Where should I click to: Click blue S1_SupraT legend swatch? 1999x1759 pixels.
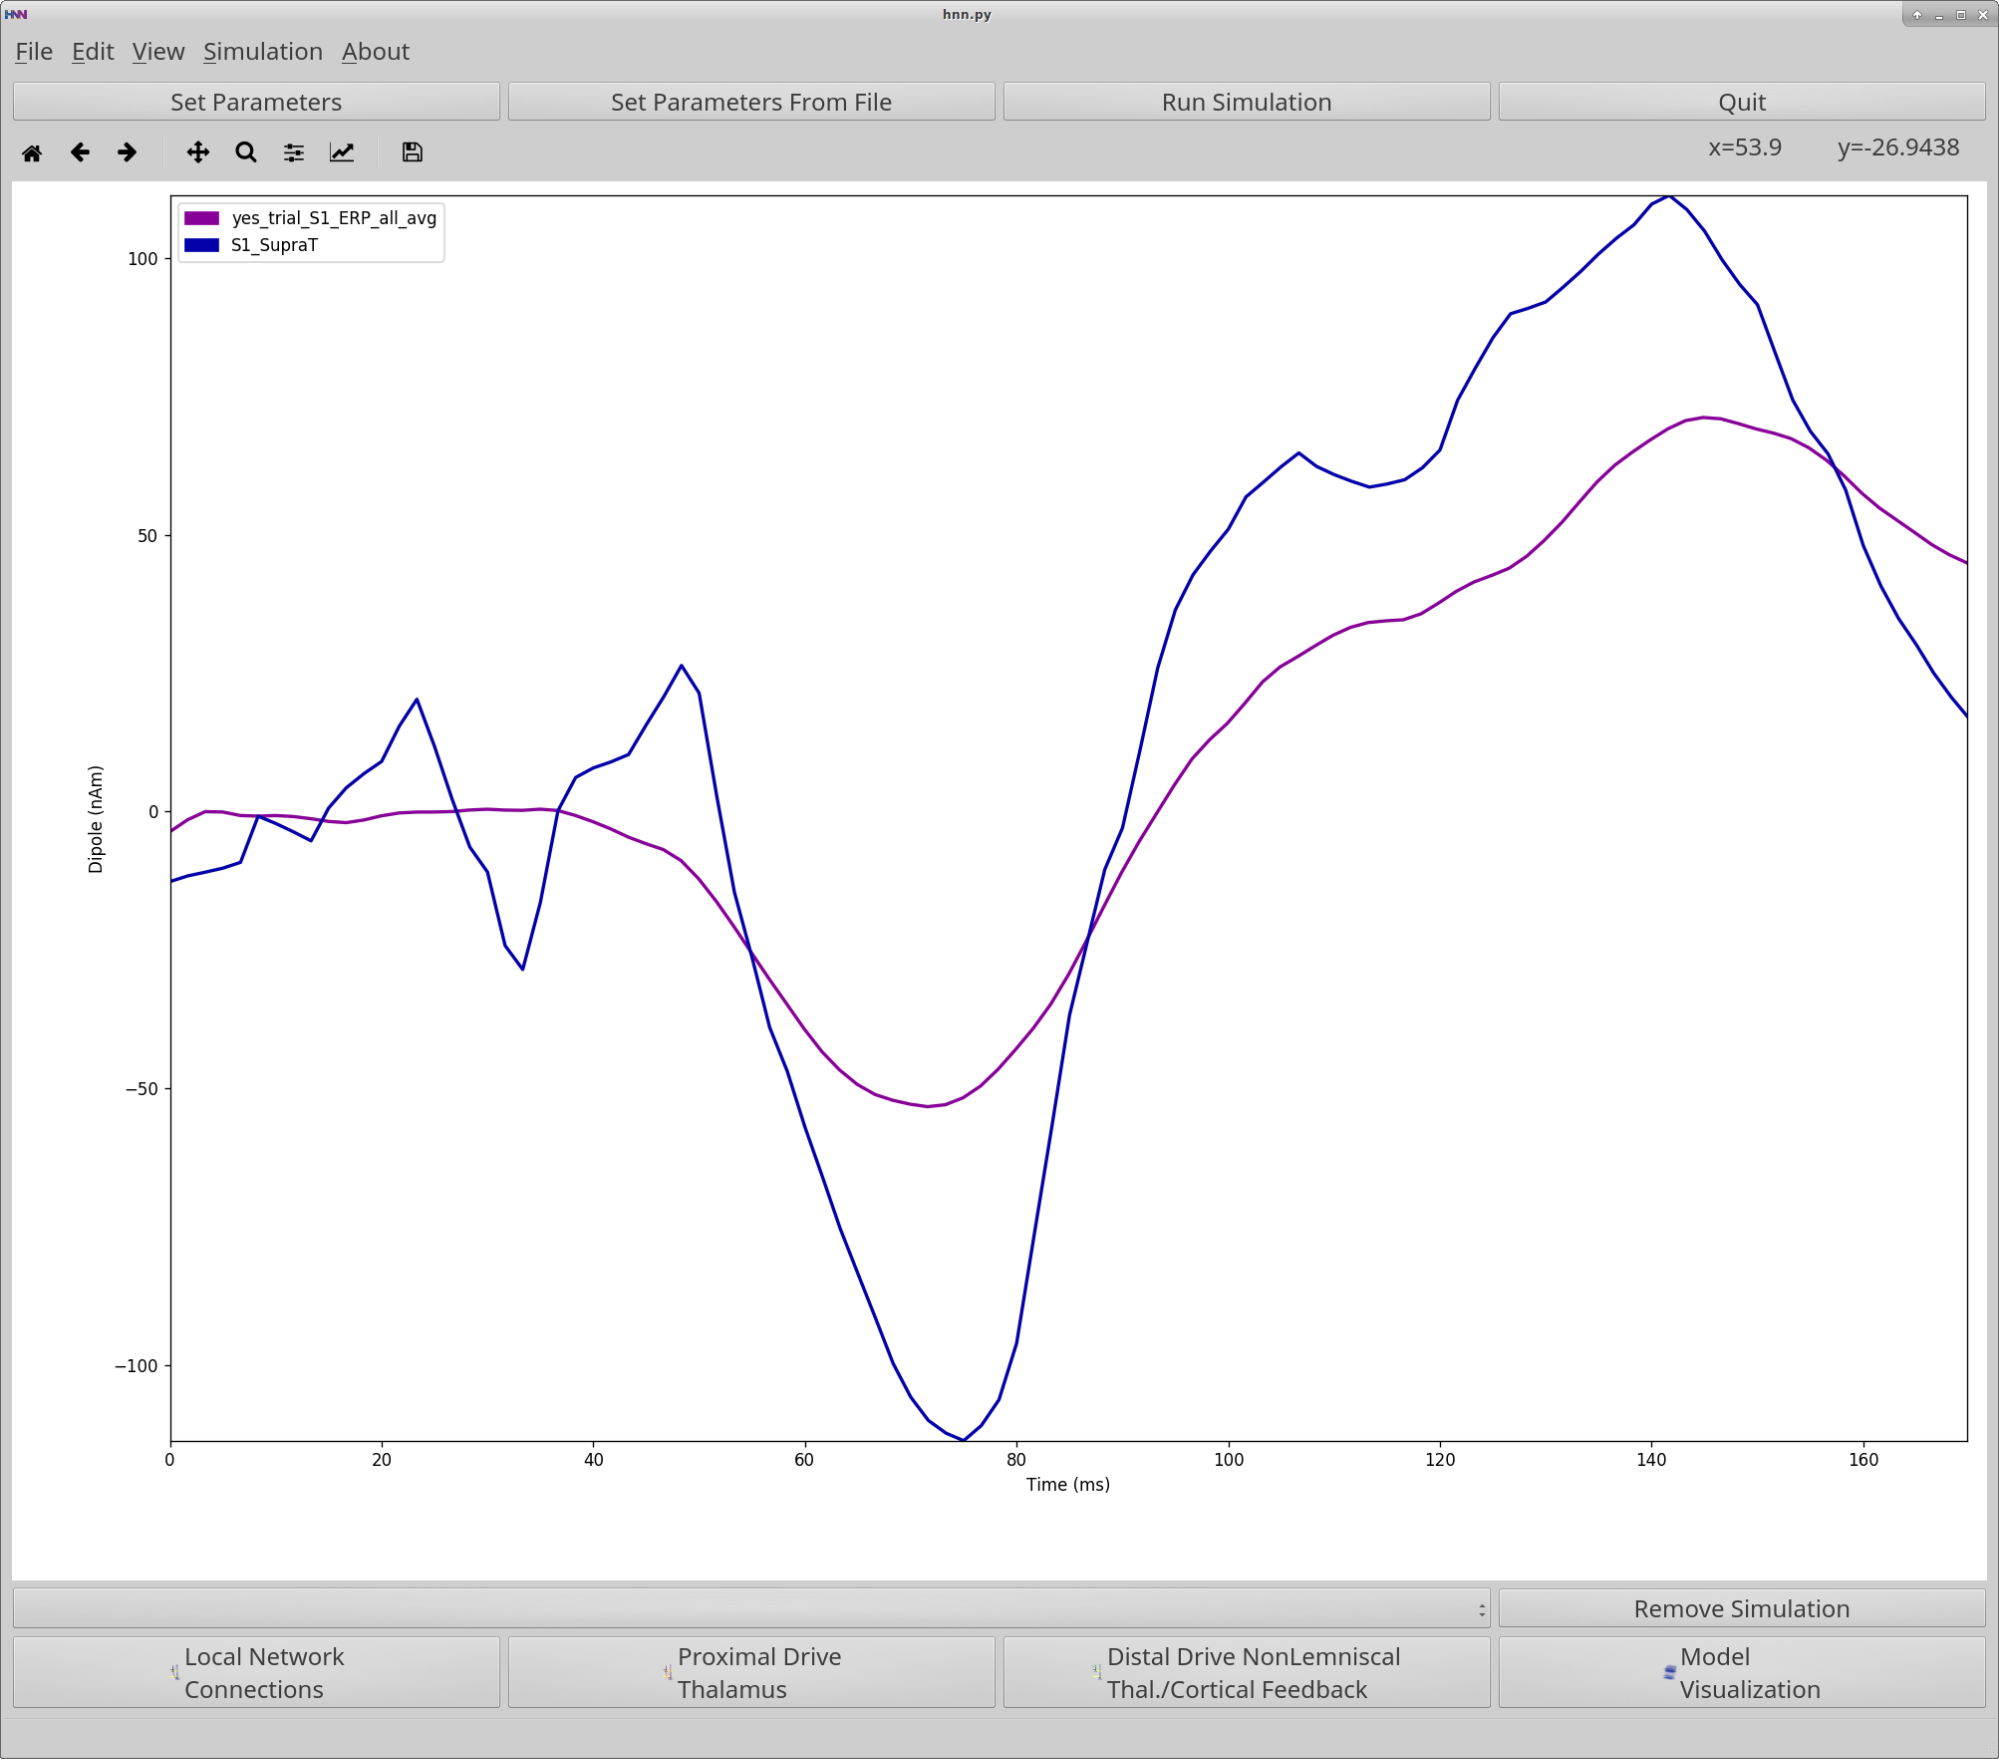coord(202,245)
